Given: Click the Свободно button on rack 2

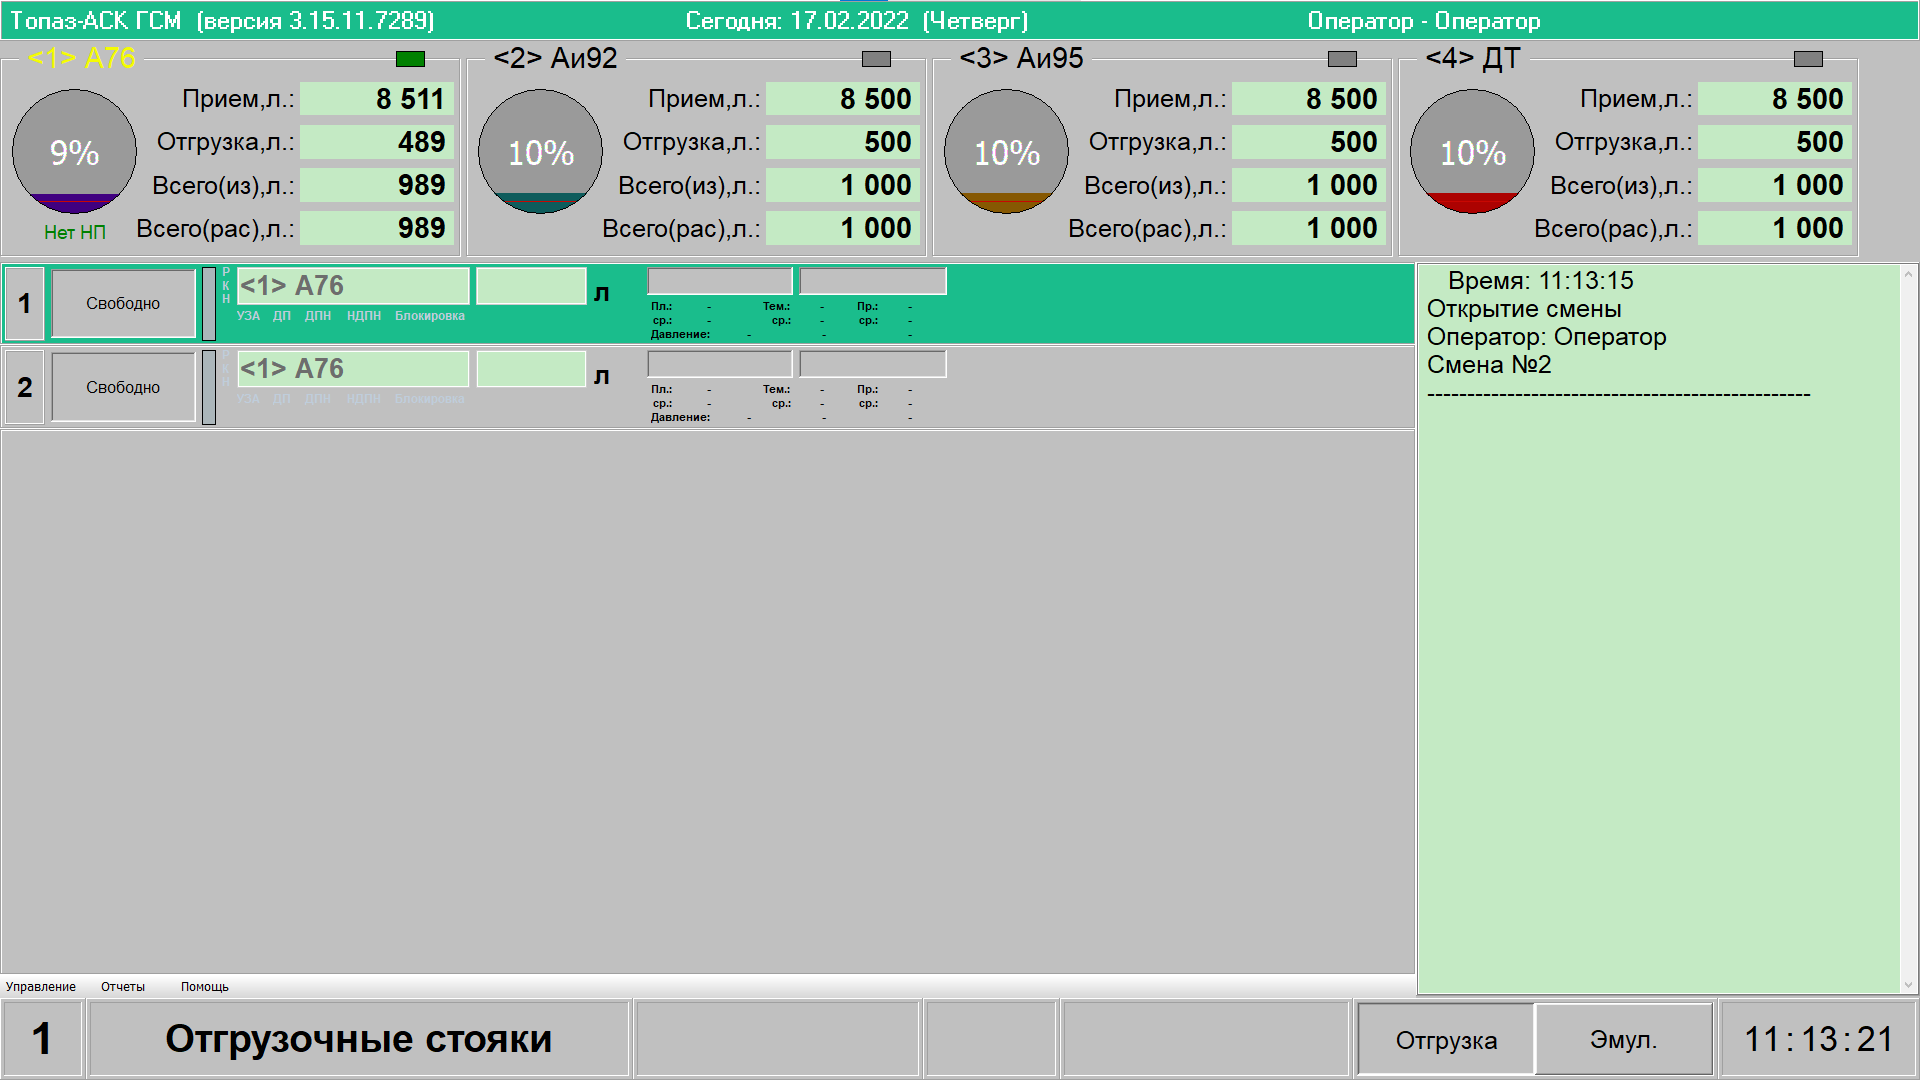Looking at the screenshot, I should coord(123,387).
